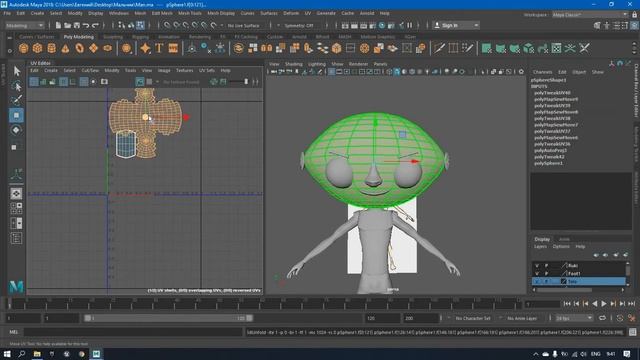Click the Undo arrow on status line

(x=86, y=25)
